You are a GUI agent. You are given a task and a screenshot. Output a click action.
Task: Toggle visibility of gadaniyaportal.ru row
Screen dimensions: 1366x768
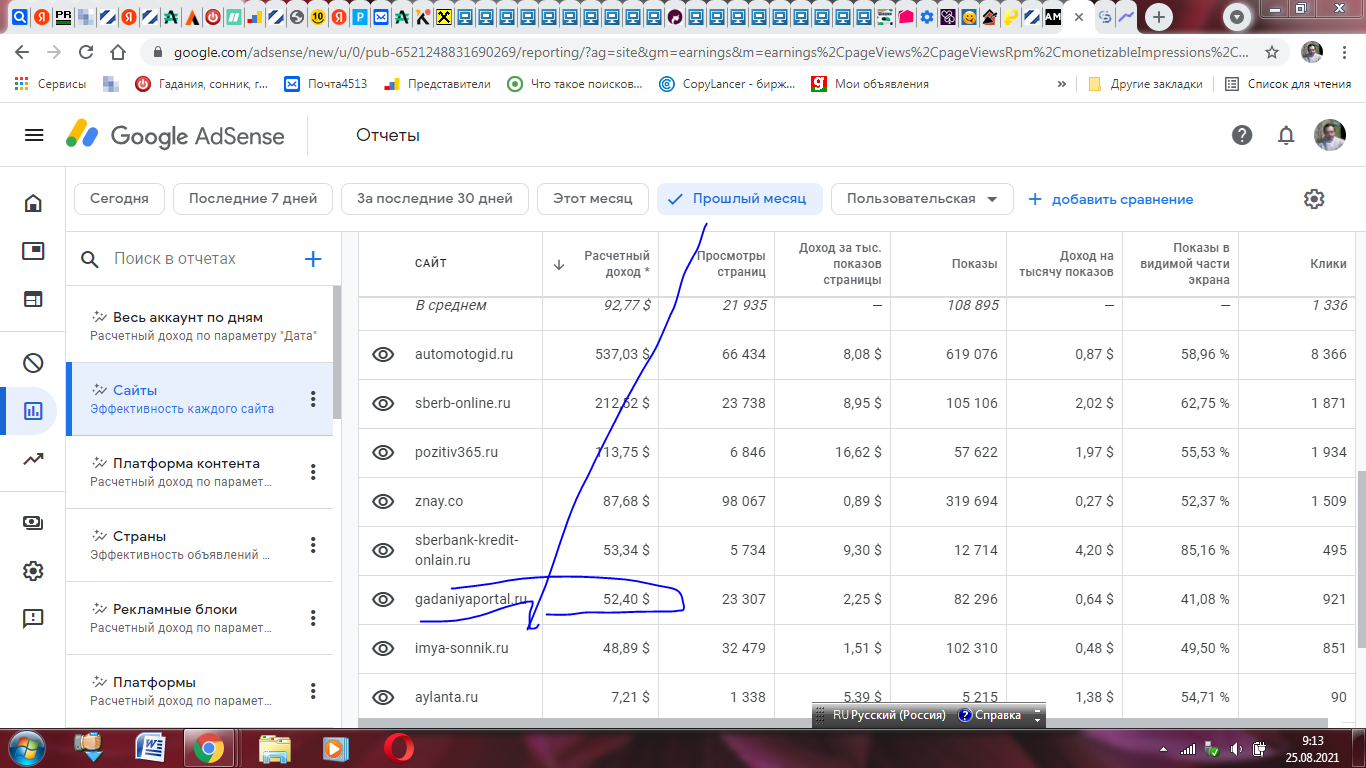pos(383,599)
